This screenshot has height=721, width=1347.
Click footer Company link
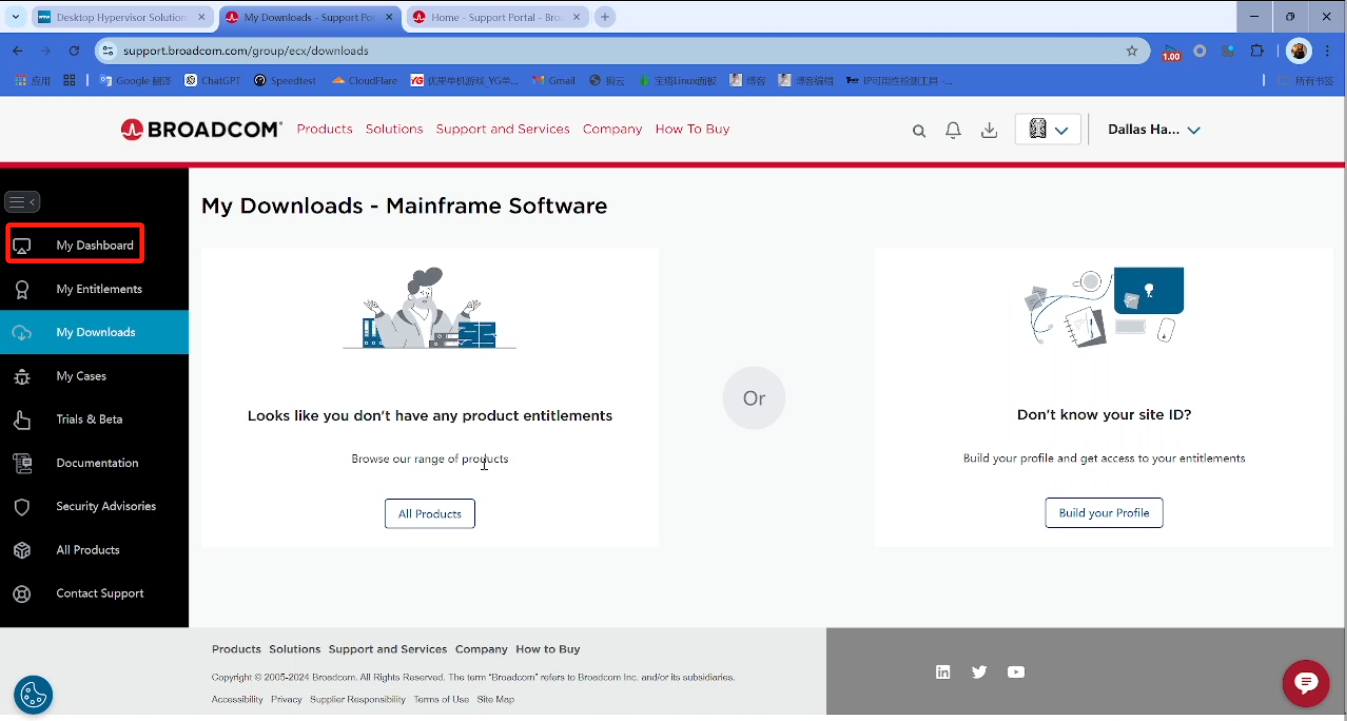coord(481,649)
